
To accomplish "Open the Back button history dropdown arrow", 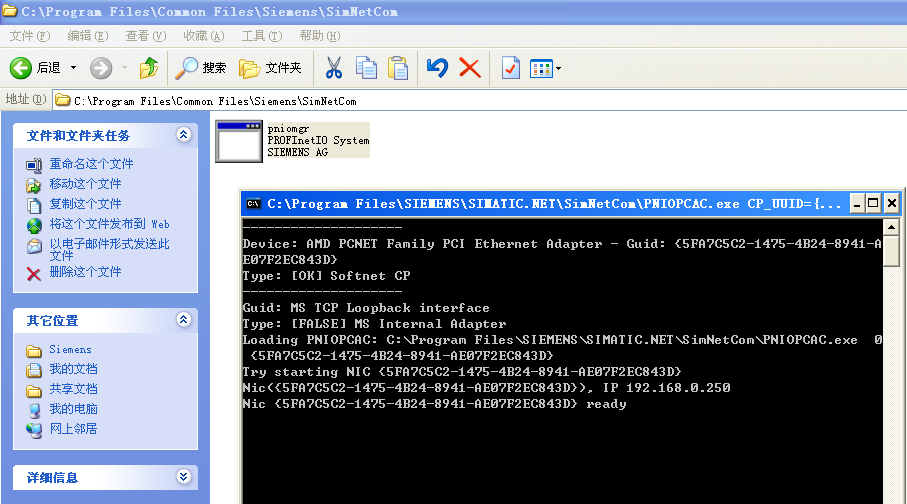I will [73, 68].
